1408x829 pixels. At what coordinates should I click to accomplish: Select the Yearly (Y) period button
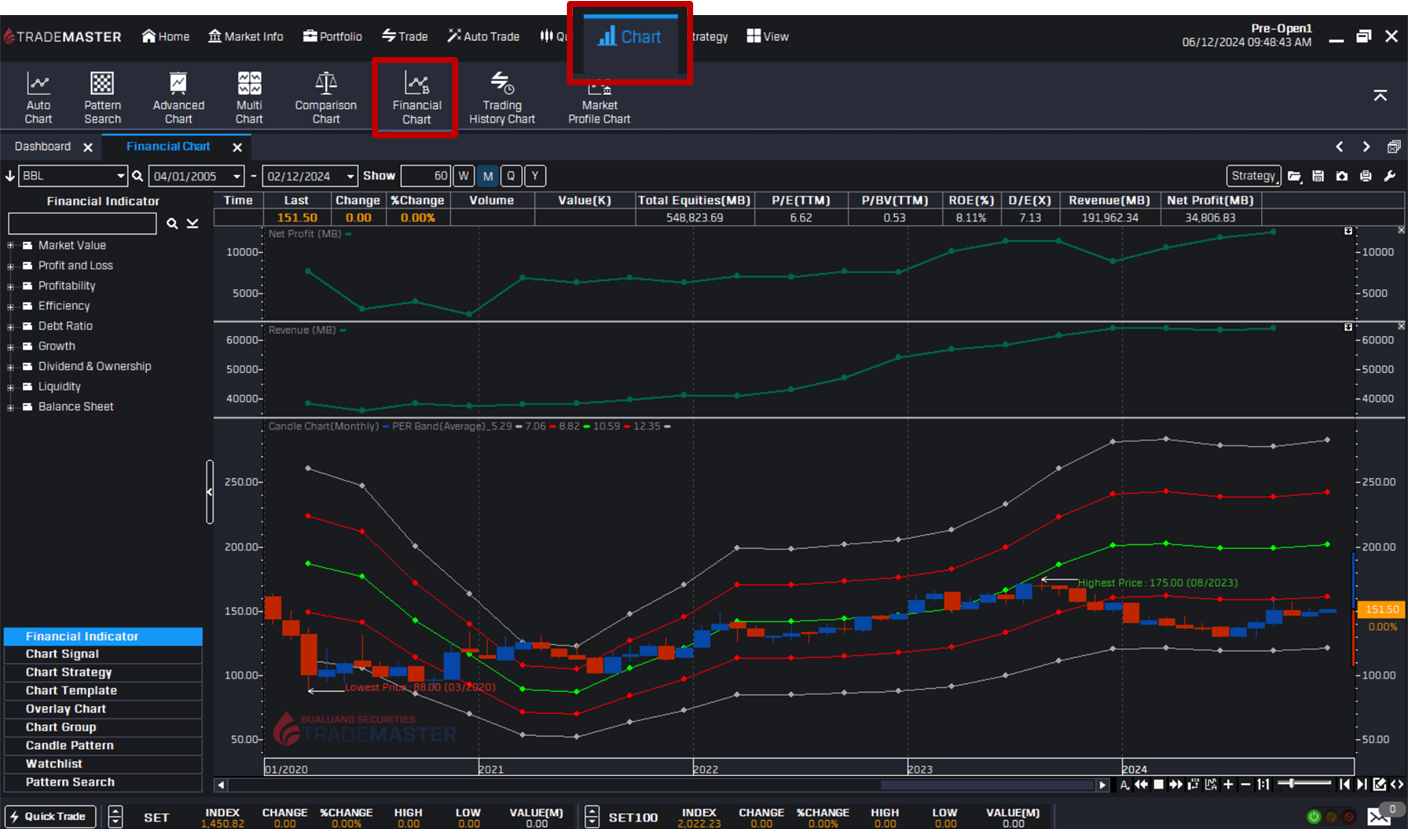pos(535,176)
